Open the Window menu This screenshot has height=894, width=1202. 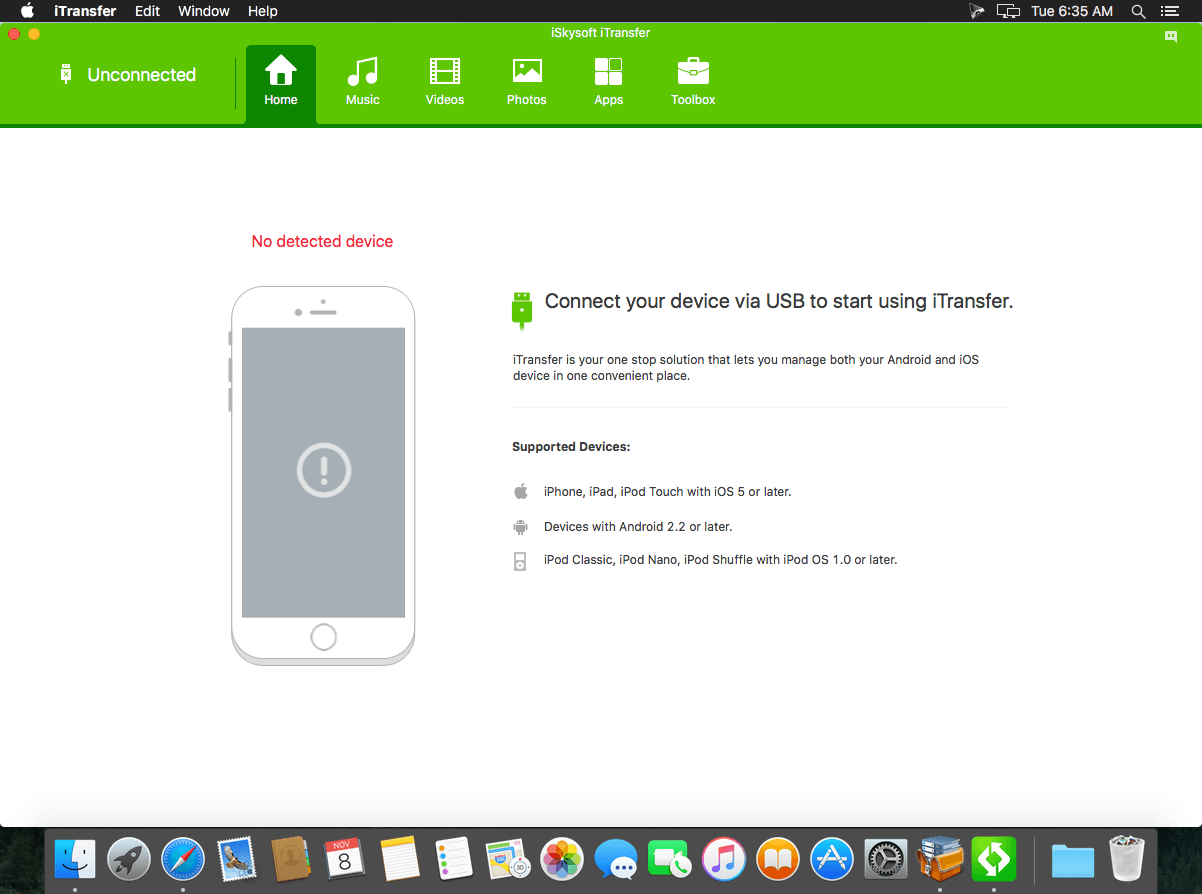pyautogui.click(x=204, y=11)
